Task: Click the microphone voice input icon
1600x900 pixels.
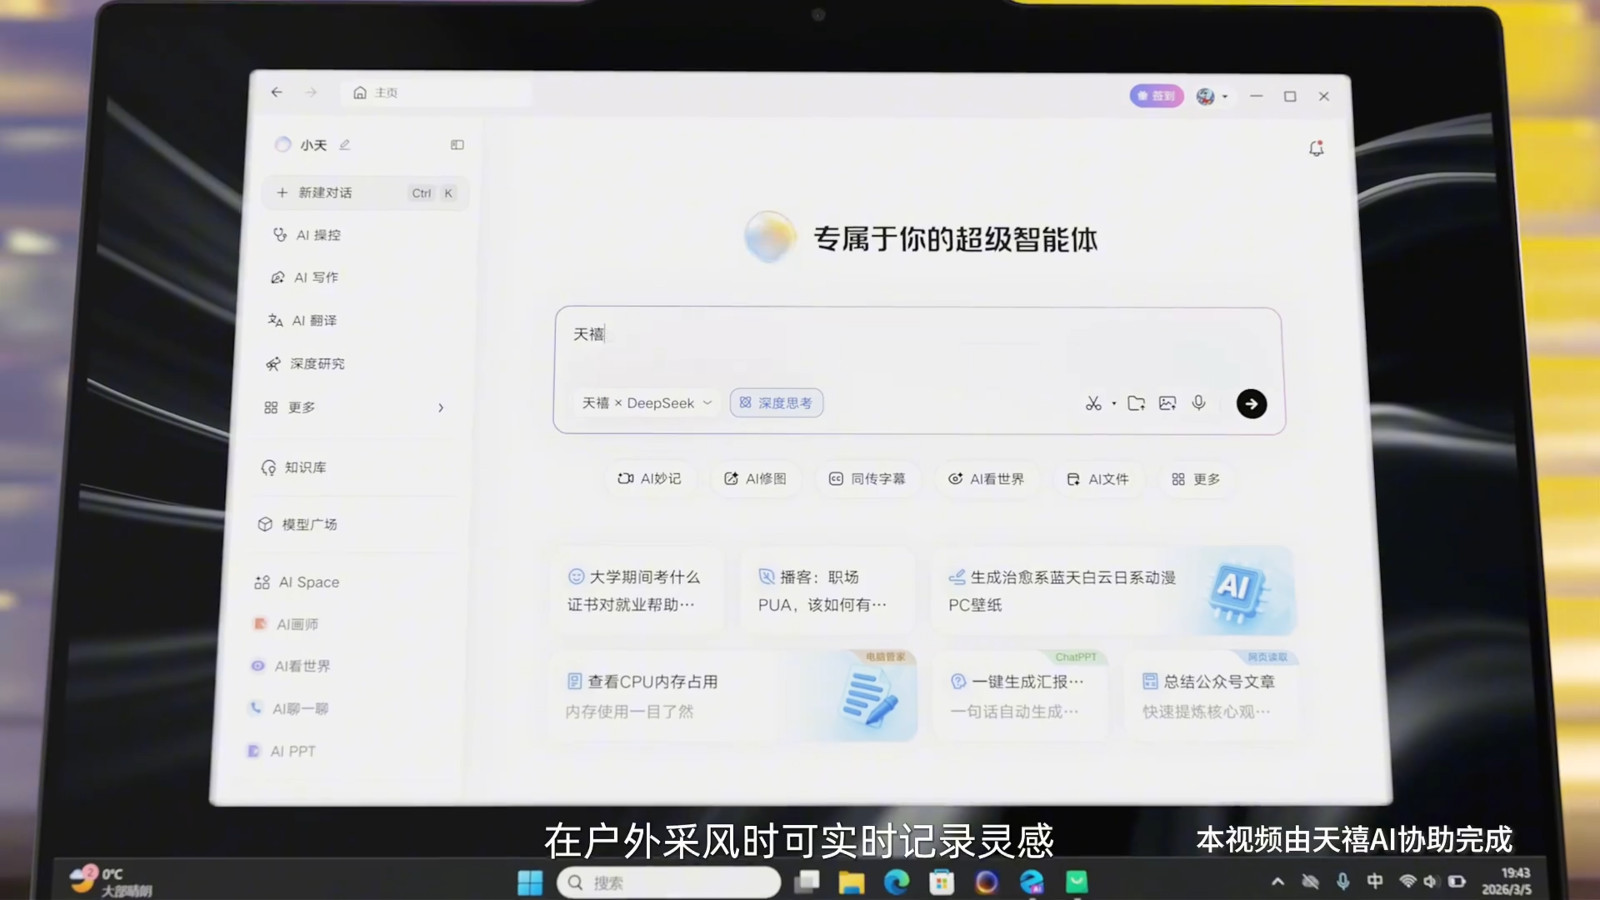Action: click(1198, 403)
